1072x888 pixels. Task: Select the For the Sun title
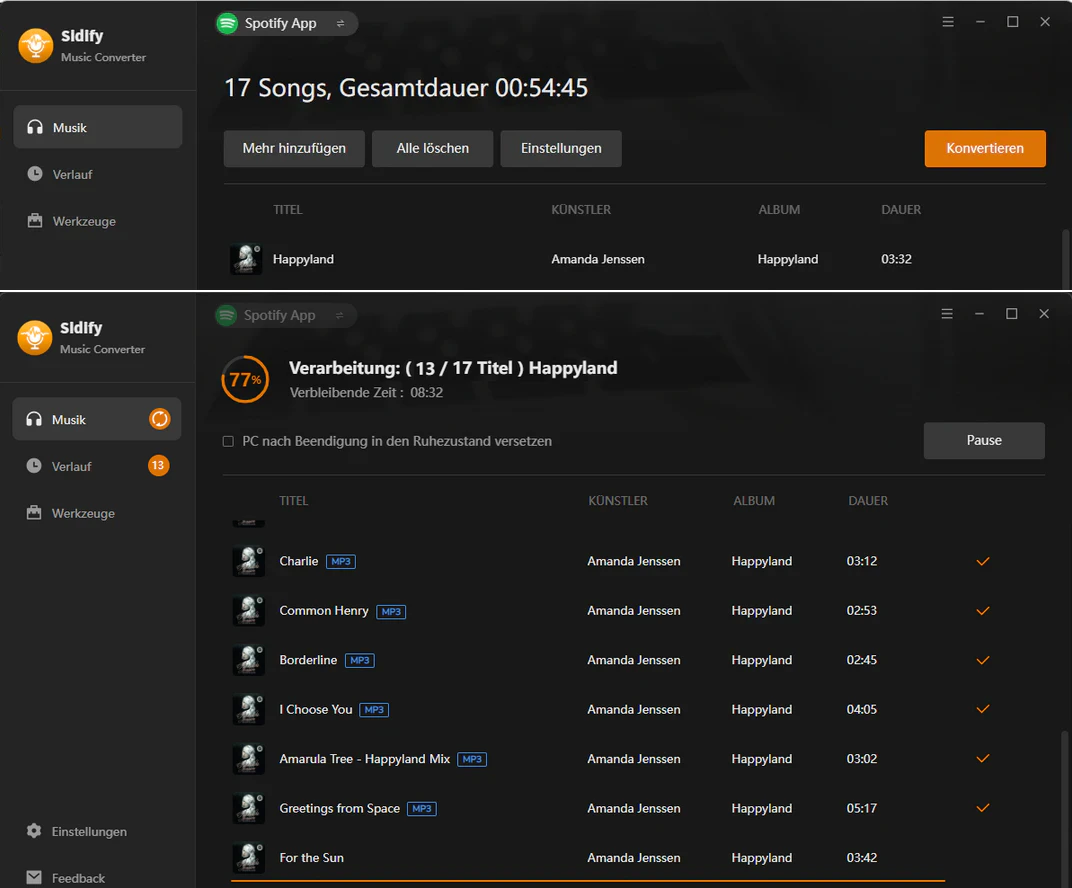coord(312,857)
